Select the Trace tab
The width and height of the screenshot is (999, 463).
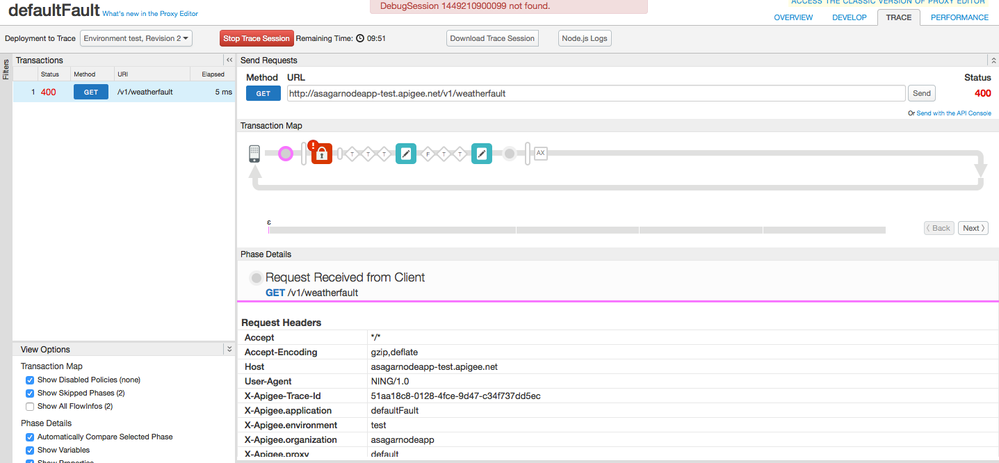click(899, 17)
